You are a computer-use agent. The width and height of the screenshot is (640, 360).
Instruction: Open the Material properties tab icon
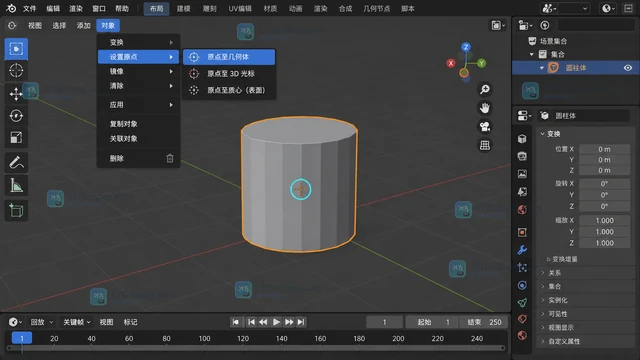click(x=522, y=336)
